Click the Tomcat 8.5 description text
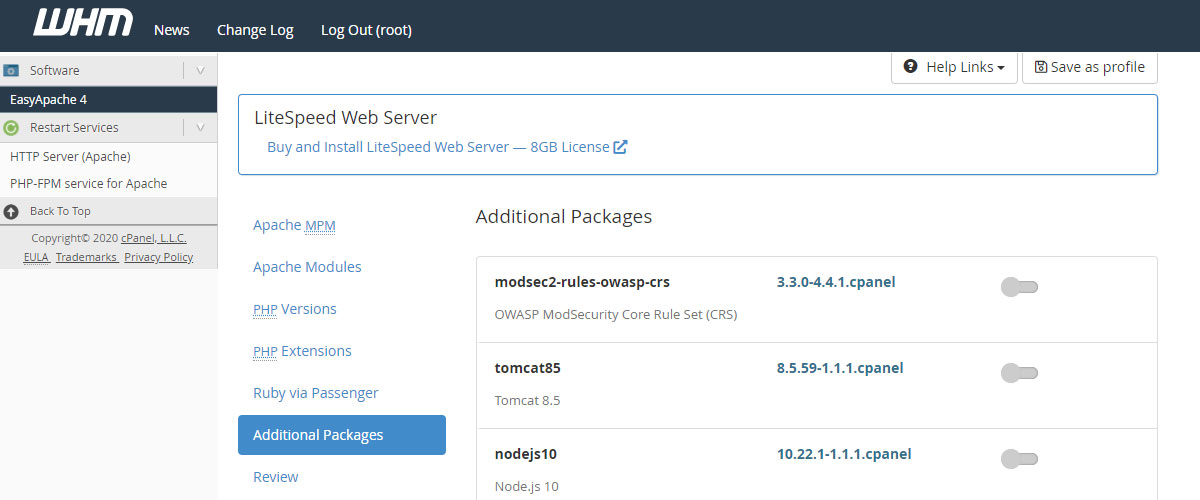This screenshot has width=1200, height=500. coord(528,400)
